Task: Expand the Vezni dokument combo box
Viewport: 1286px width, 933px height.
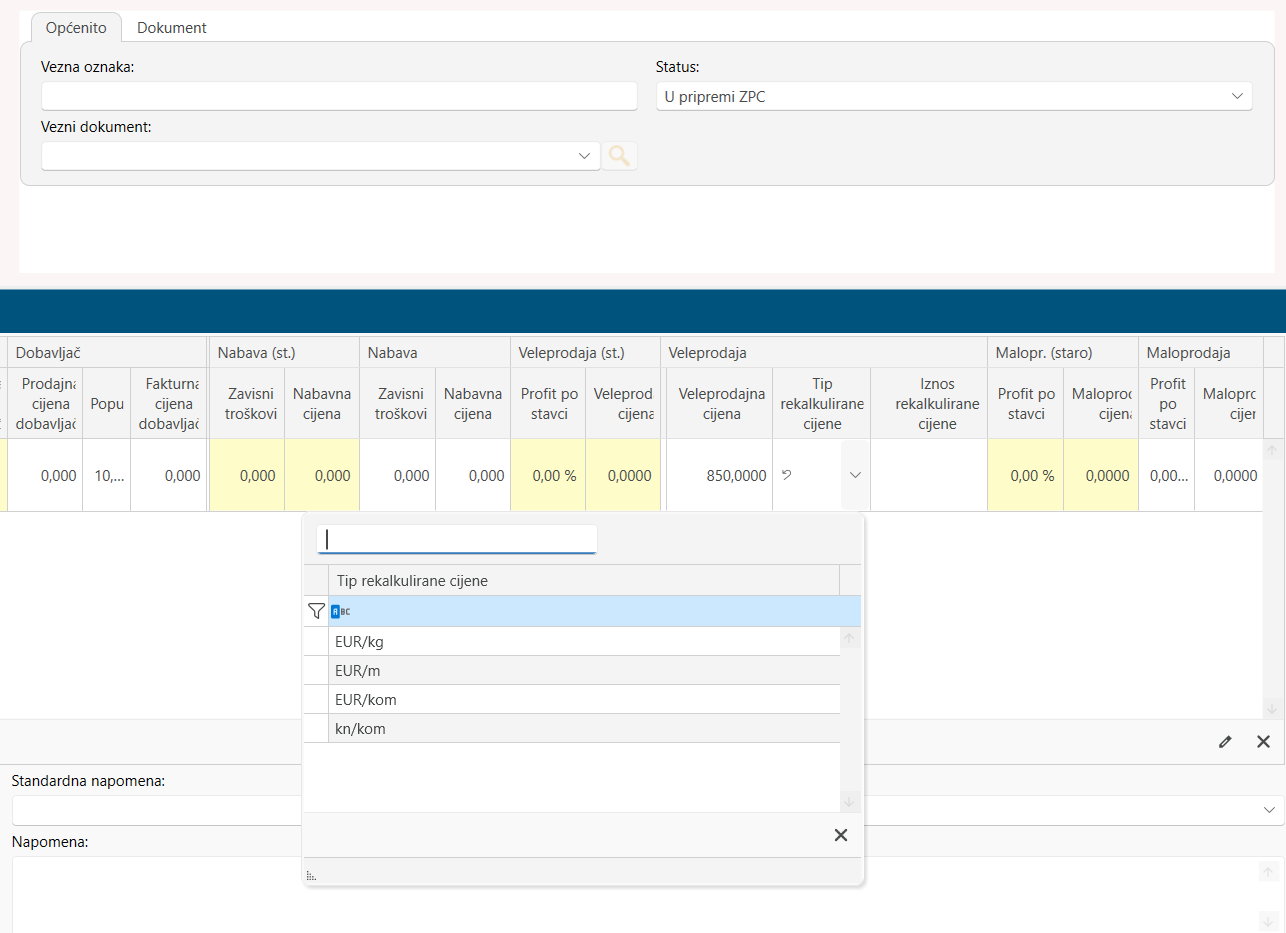Action: point(585,156)
